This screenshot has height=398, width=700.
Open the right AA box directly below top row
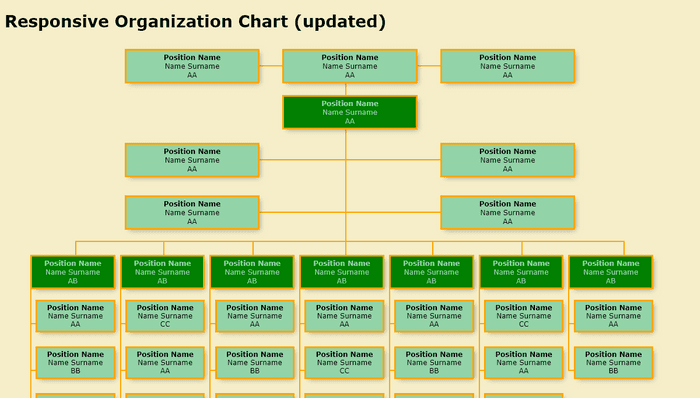tap(508, 160)
